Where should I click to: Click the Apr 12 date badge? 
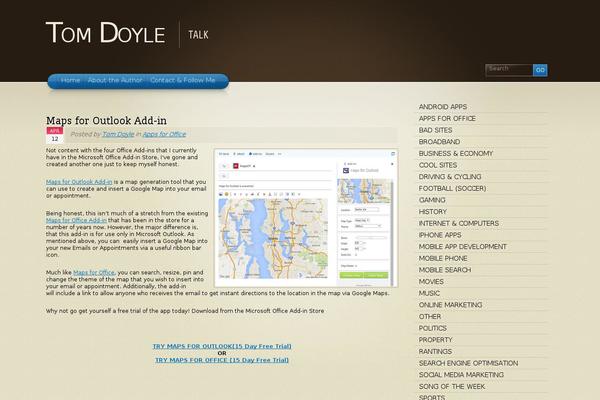[55, 135]
